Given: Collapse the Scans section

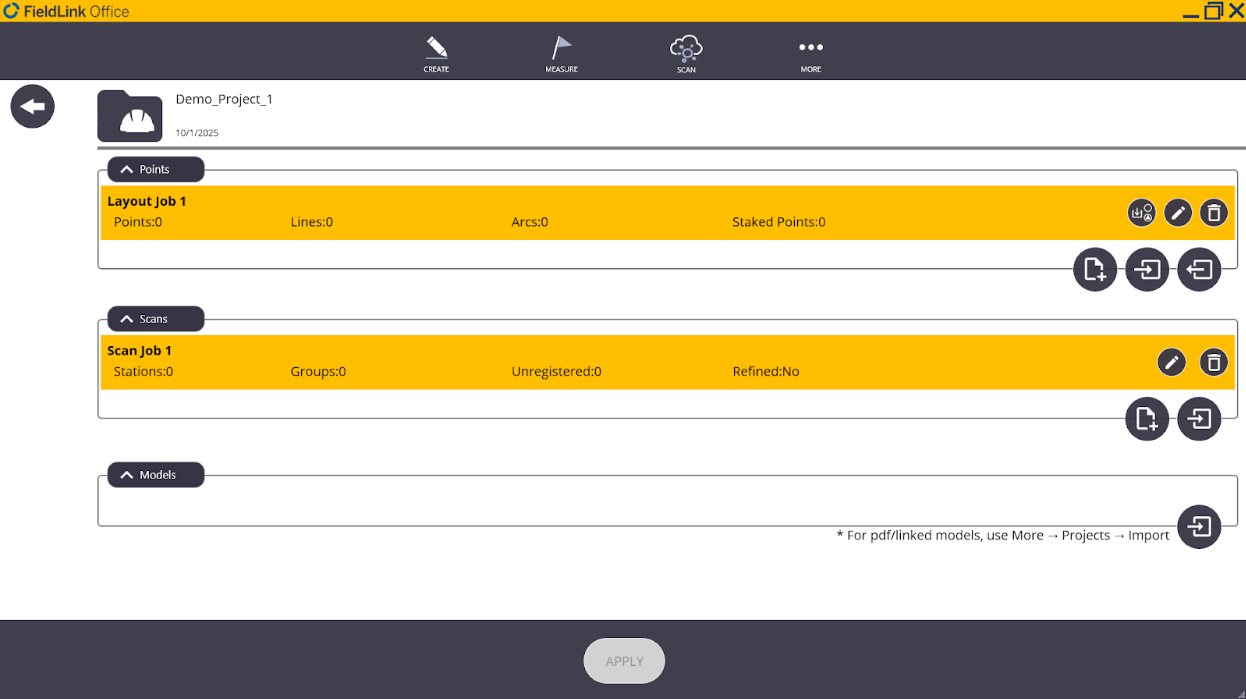Looking at the screenshot, I should (155, 319).
